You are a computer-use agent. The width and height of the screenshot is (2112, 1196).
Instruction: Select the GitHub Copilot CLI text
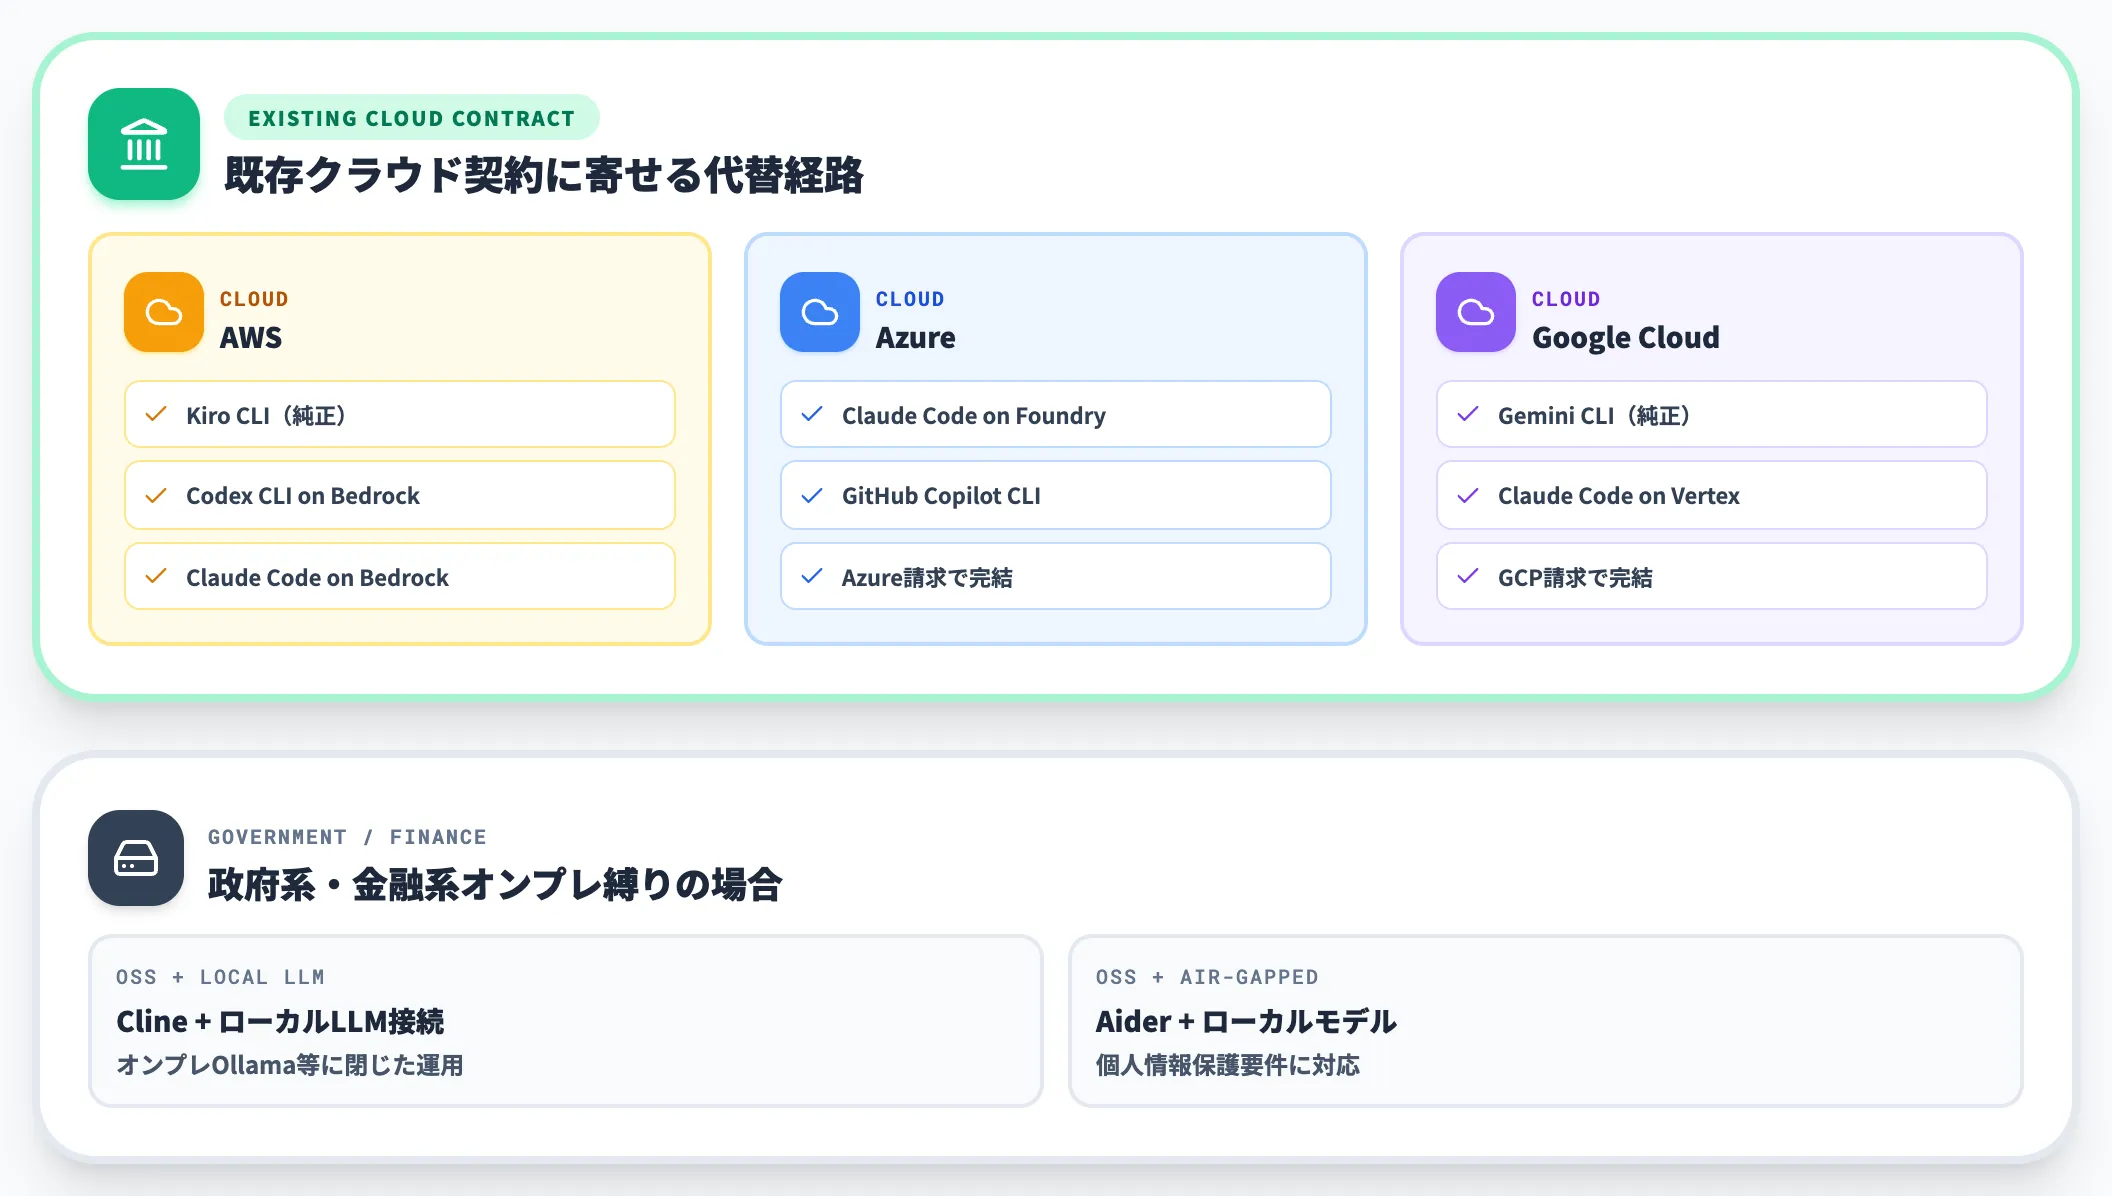[x=941, y=496]
